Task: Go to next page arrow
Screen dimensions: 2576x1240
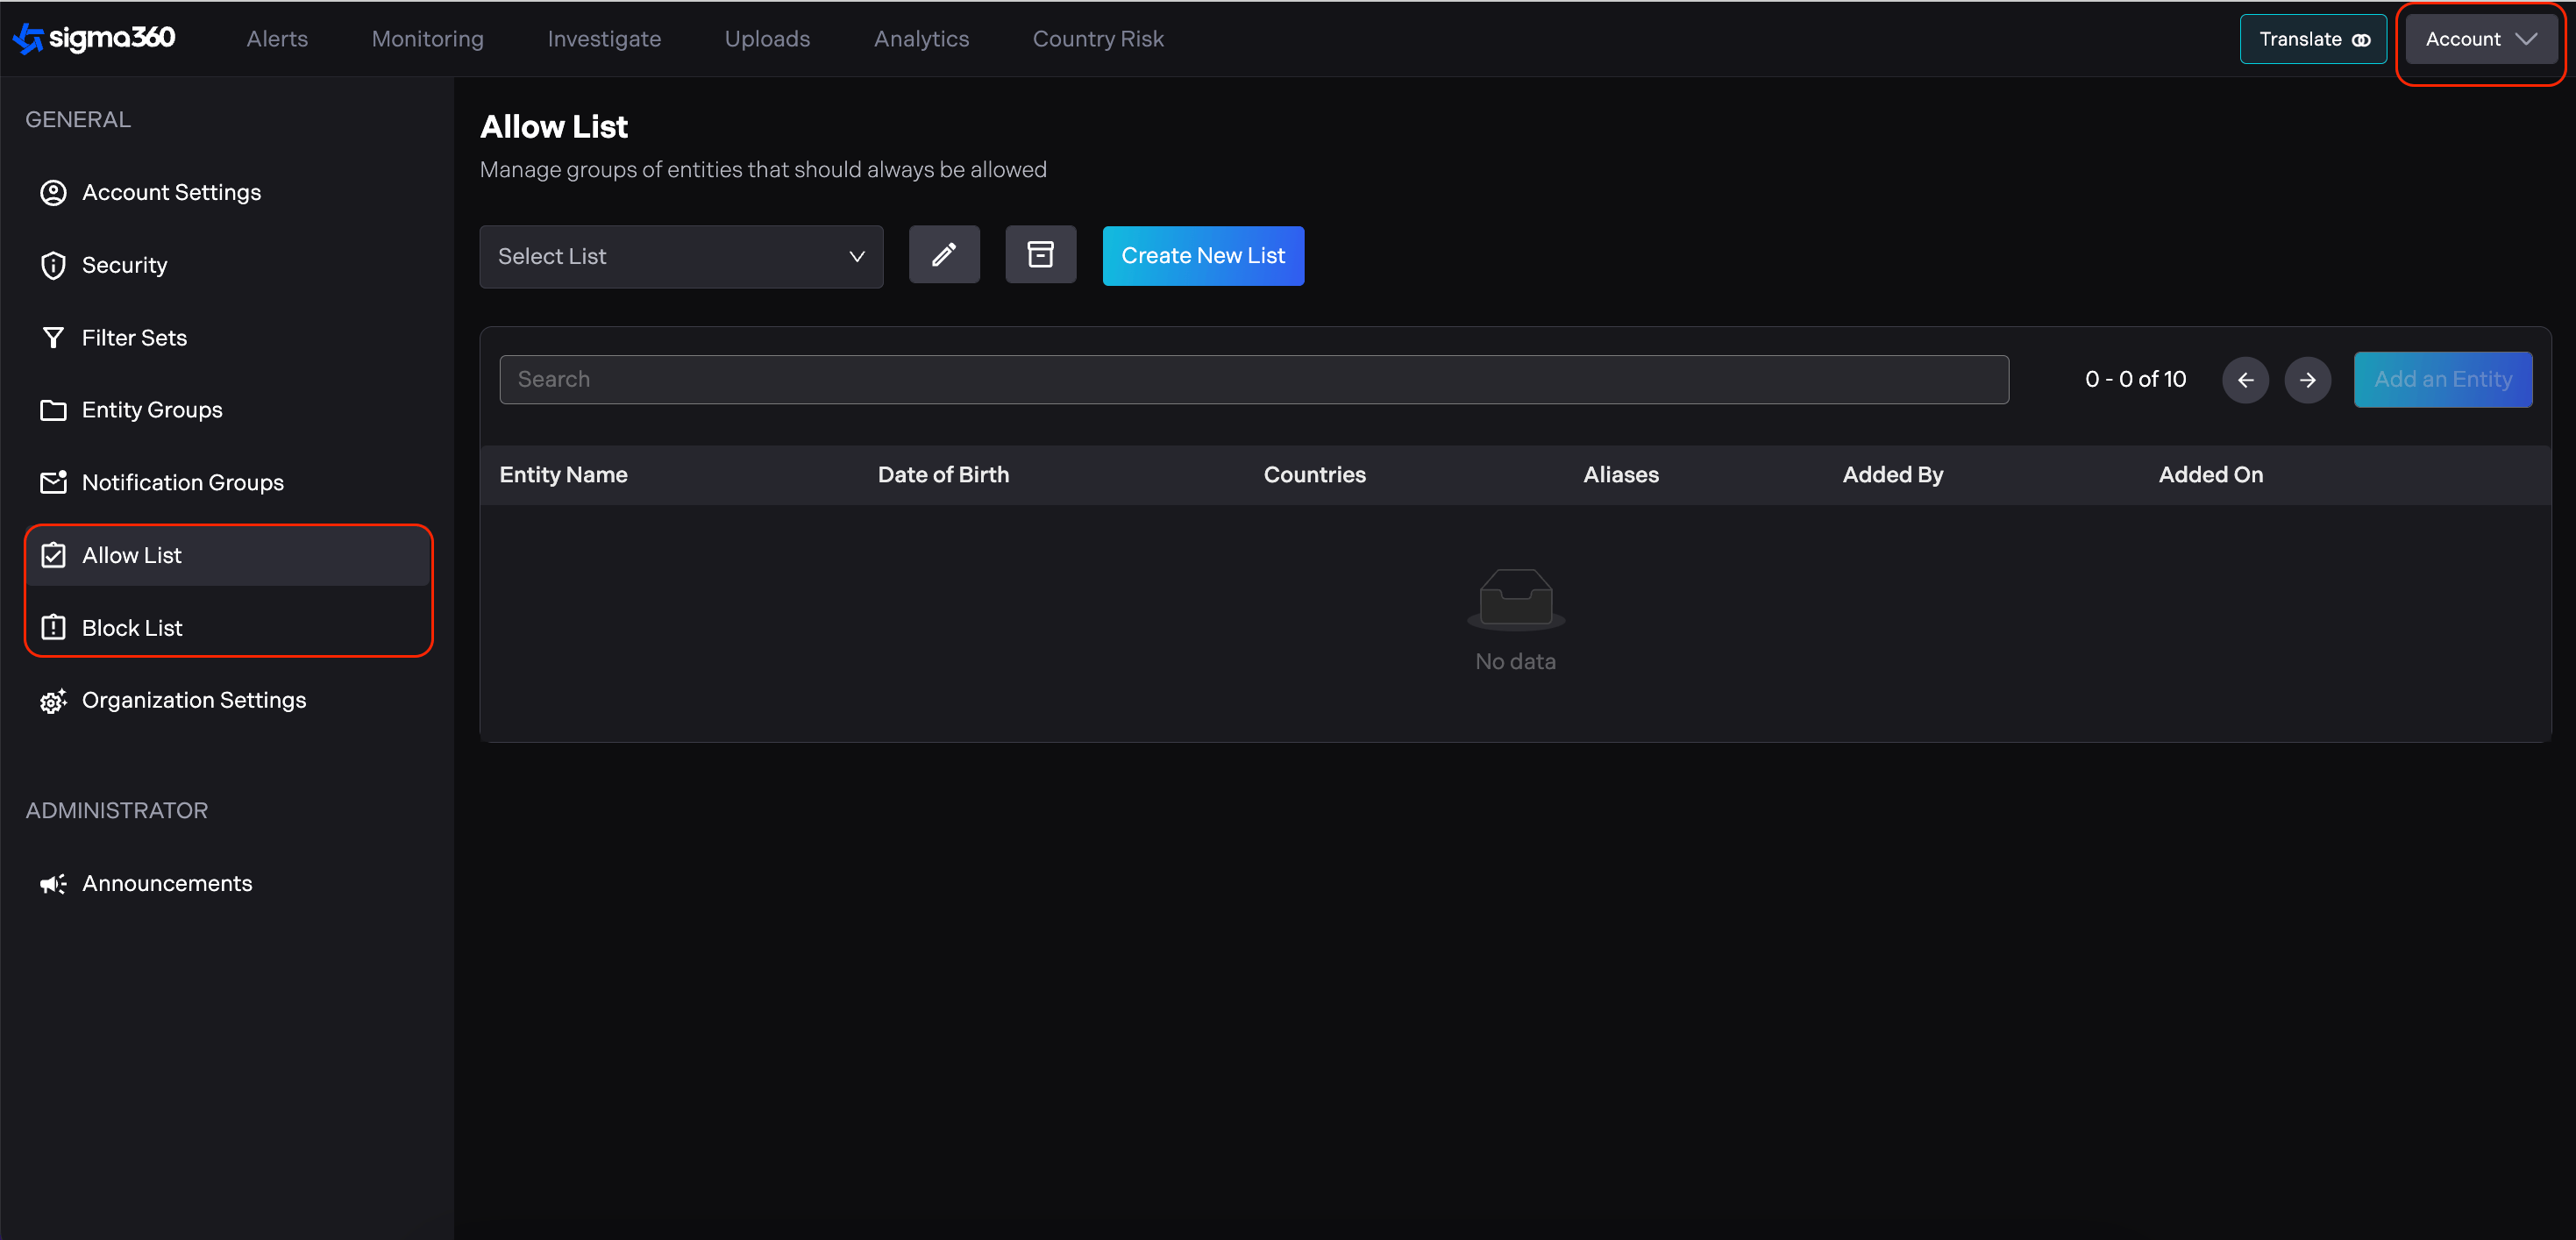Action: [2307, 380]
